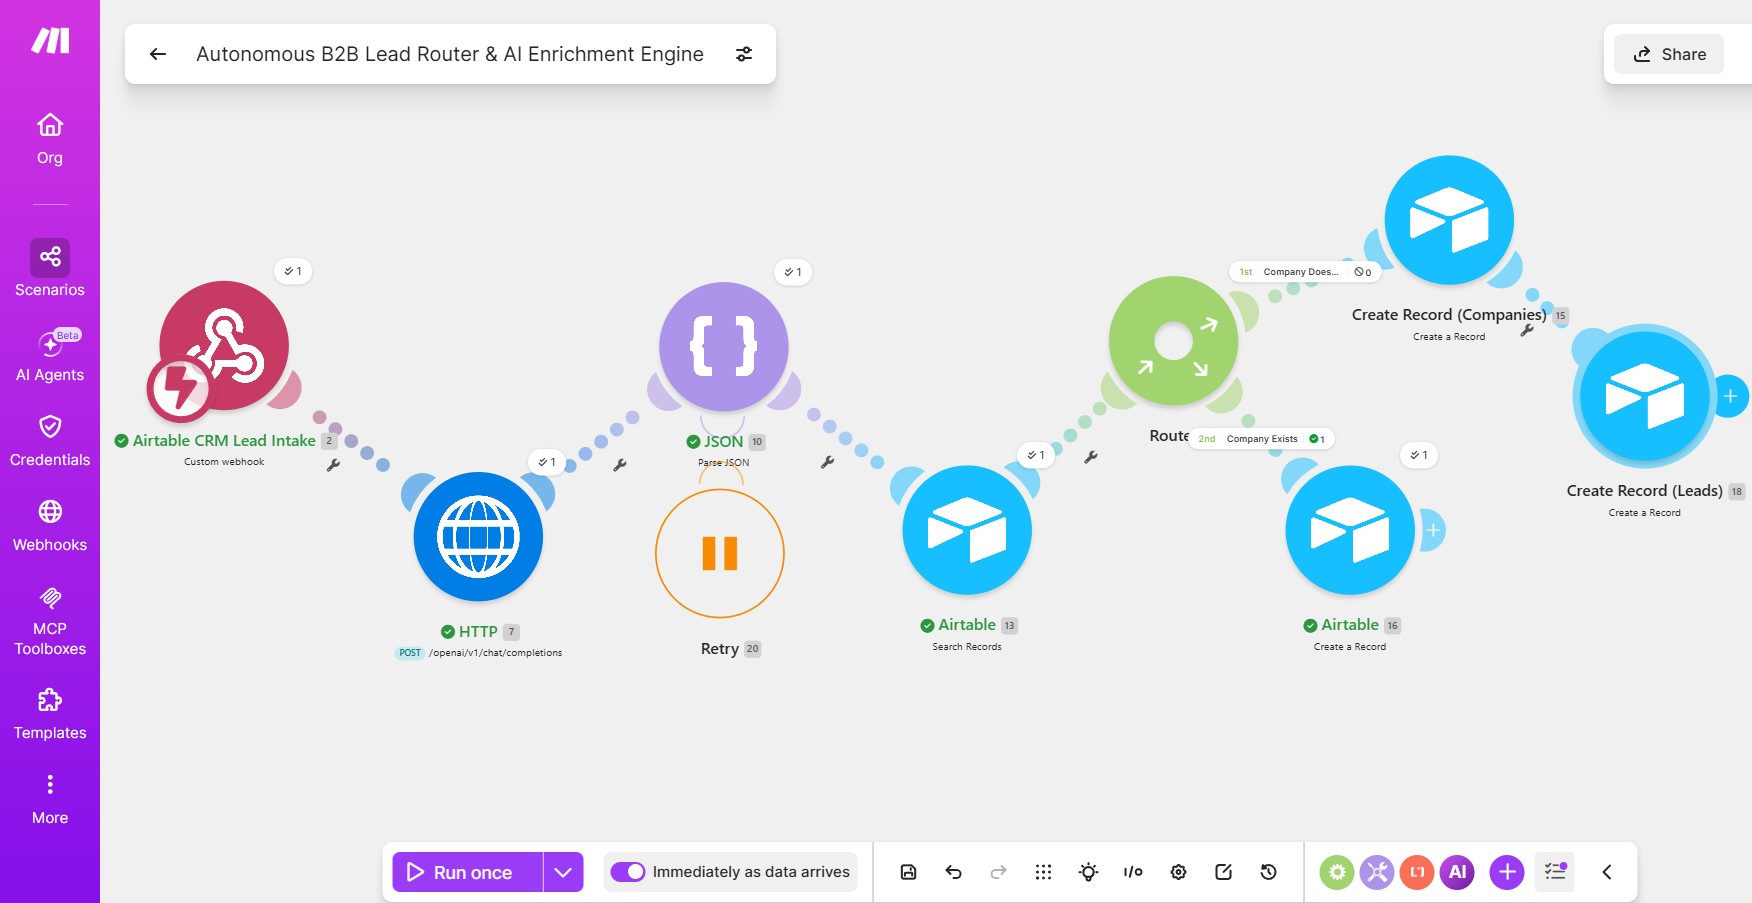Open Scenario inputs and outputs I/O
Viewport: 1752px width, 903px height.
coord(1133,872)
